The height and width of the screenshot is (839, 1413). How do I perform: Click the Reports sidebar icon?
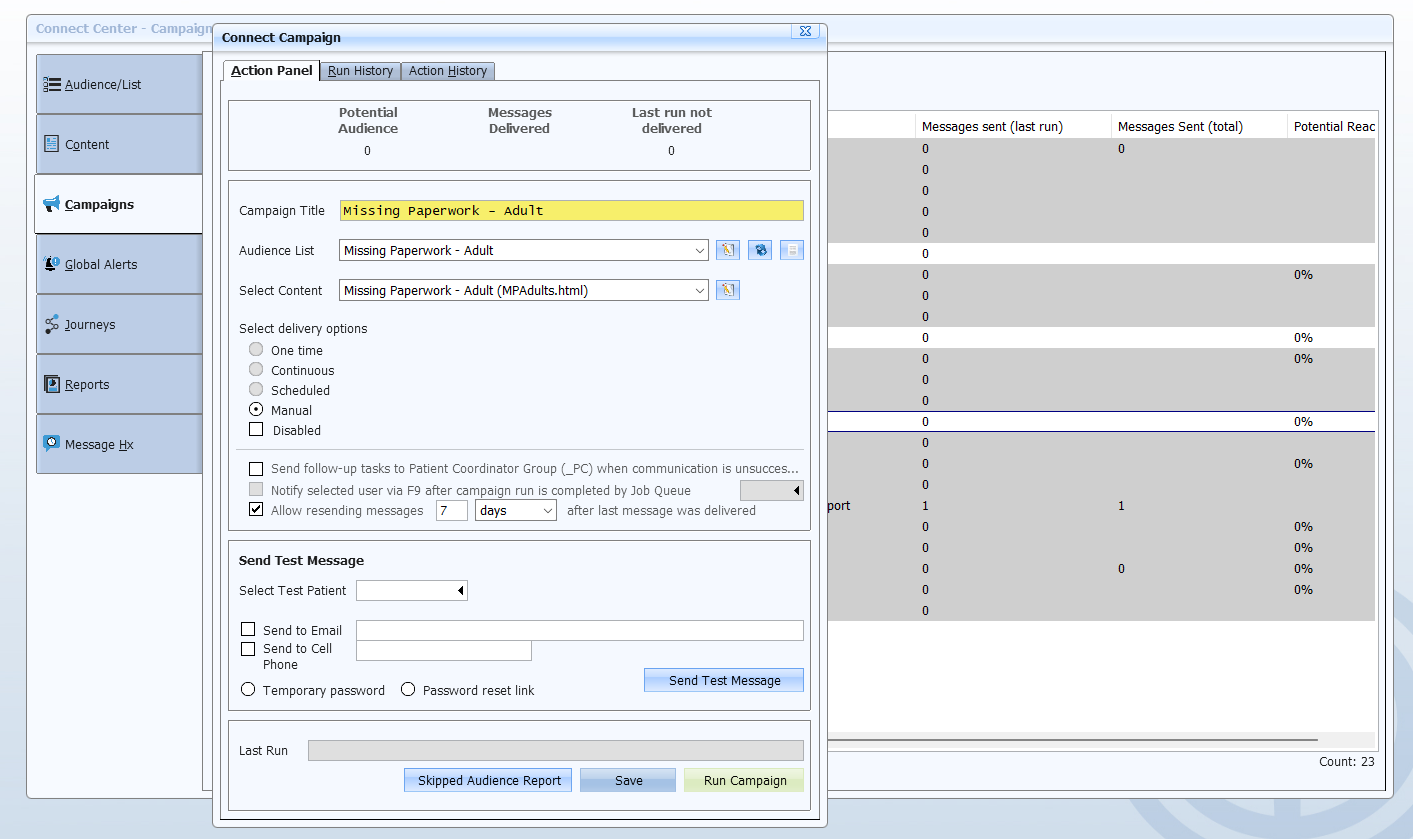pyautogui.click(x=52, y=384)
